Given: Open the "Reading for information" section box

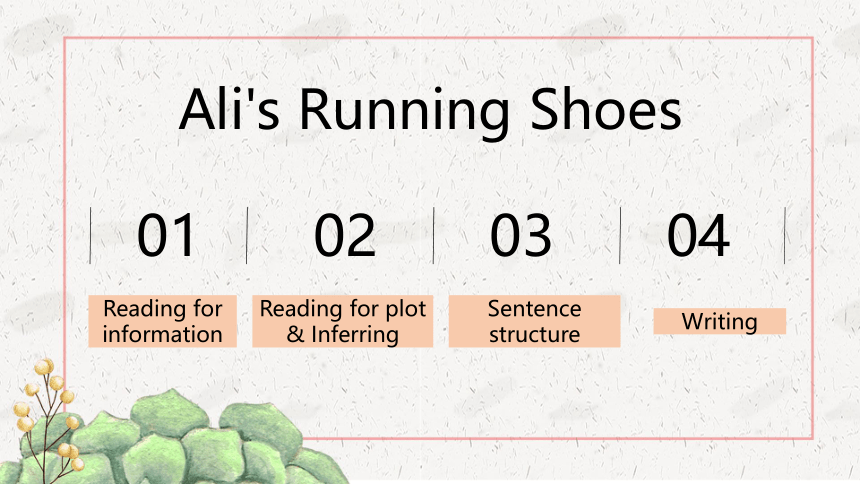Looking at the screenshot, I should 162,321.
